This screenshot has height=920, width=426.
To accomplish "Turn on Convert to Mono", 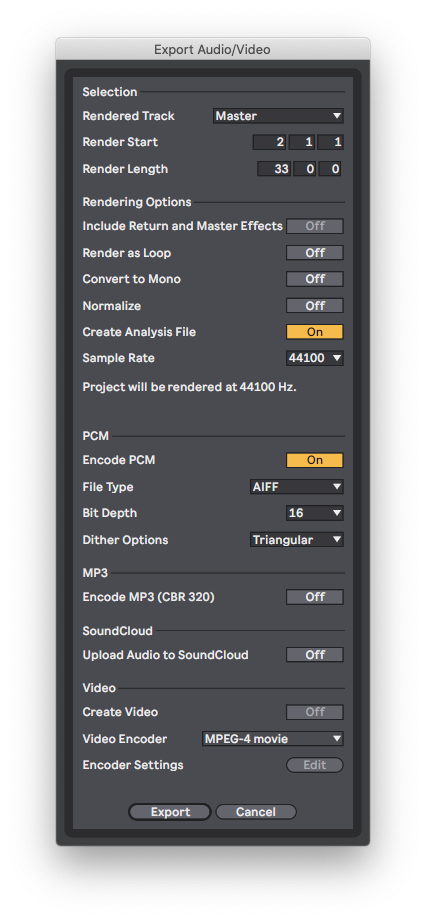I will [315, 279].
